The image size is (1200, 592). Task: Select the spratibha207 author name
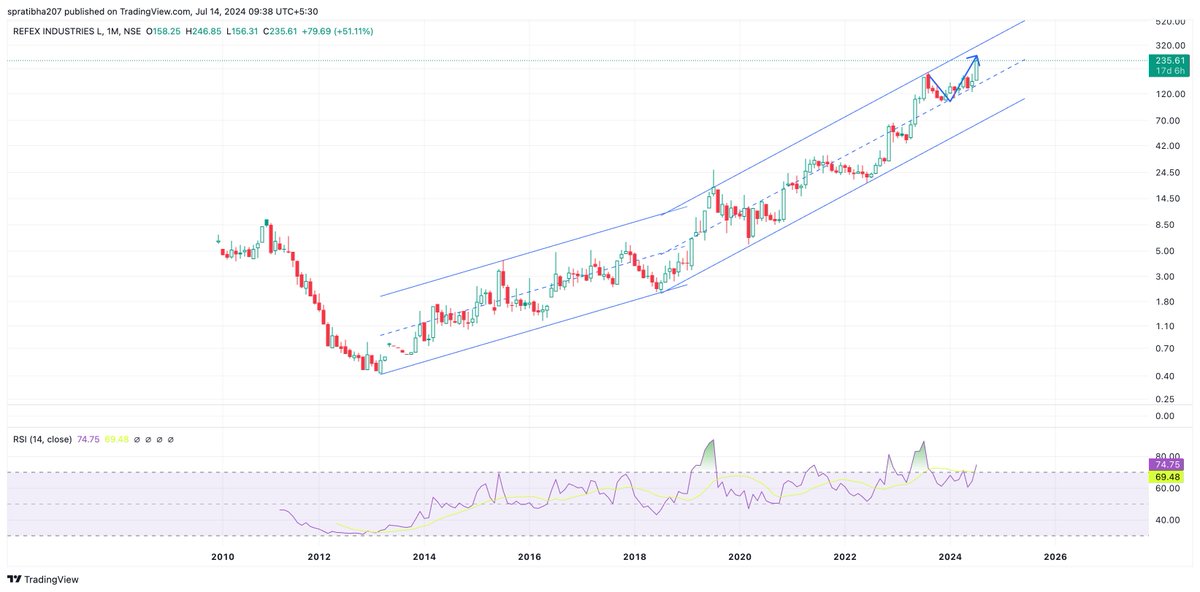click(x=35, y=9)
